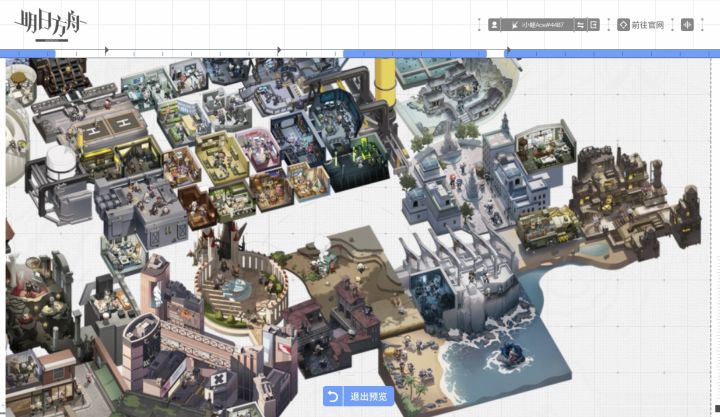Click the return arrow icon on 退出预览

tap(333, 396)
